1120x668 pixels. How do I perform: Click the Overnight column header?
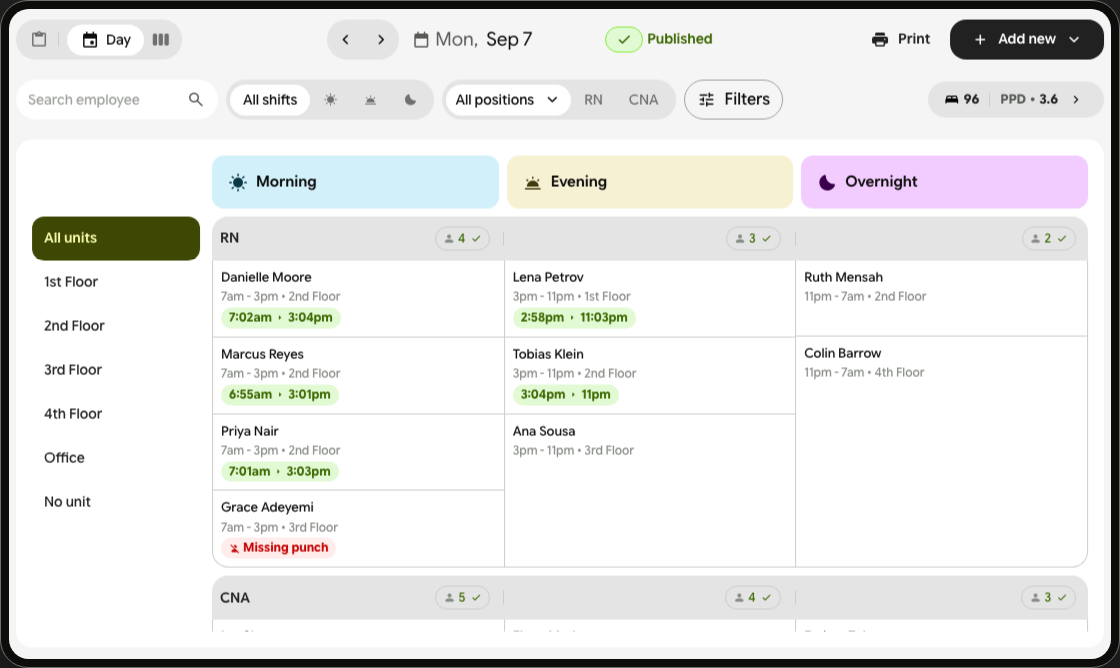[x=944, y=182]
